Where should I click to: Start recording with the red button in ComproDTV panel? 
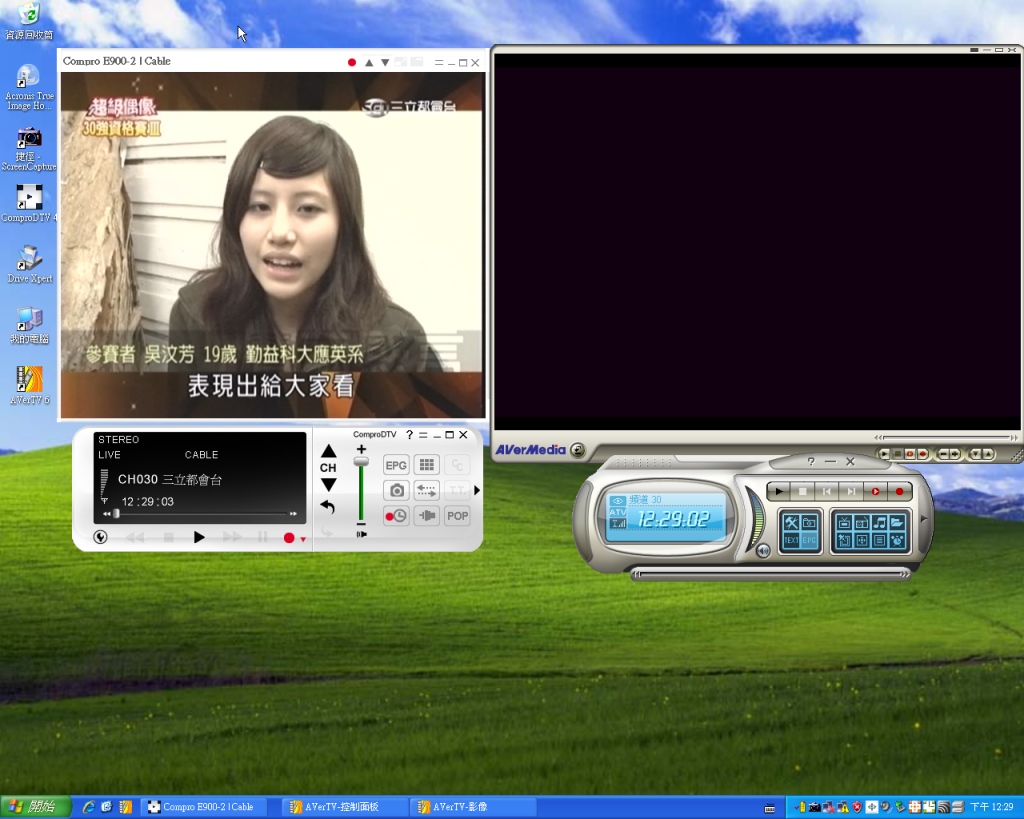point(289,538)
